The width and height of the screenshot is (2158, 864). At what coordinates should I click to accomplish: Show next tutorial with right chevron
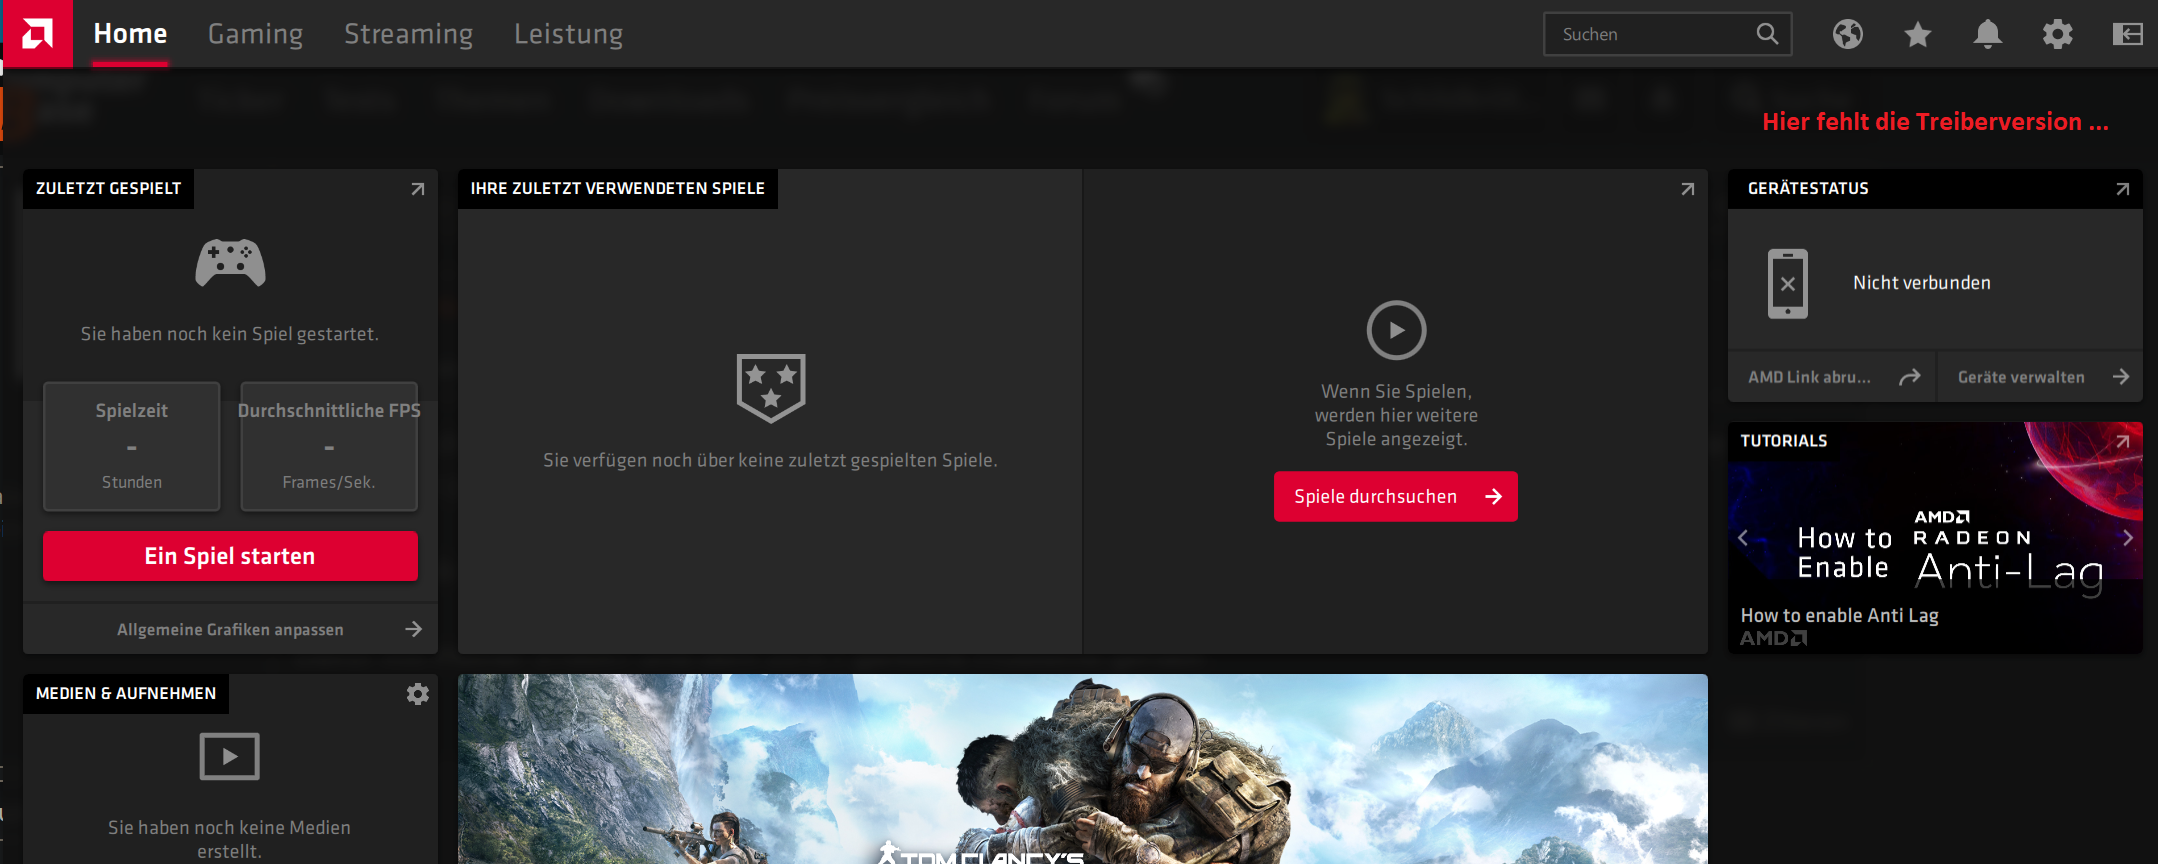(x=2127, y=538)
